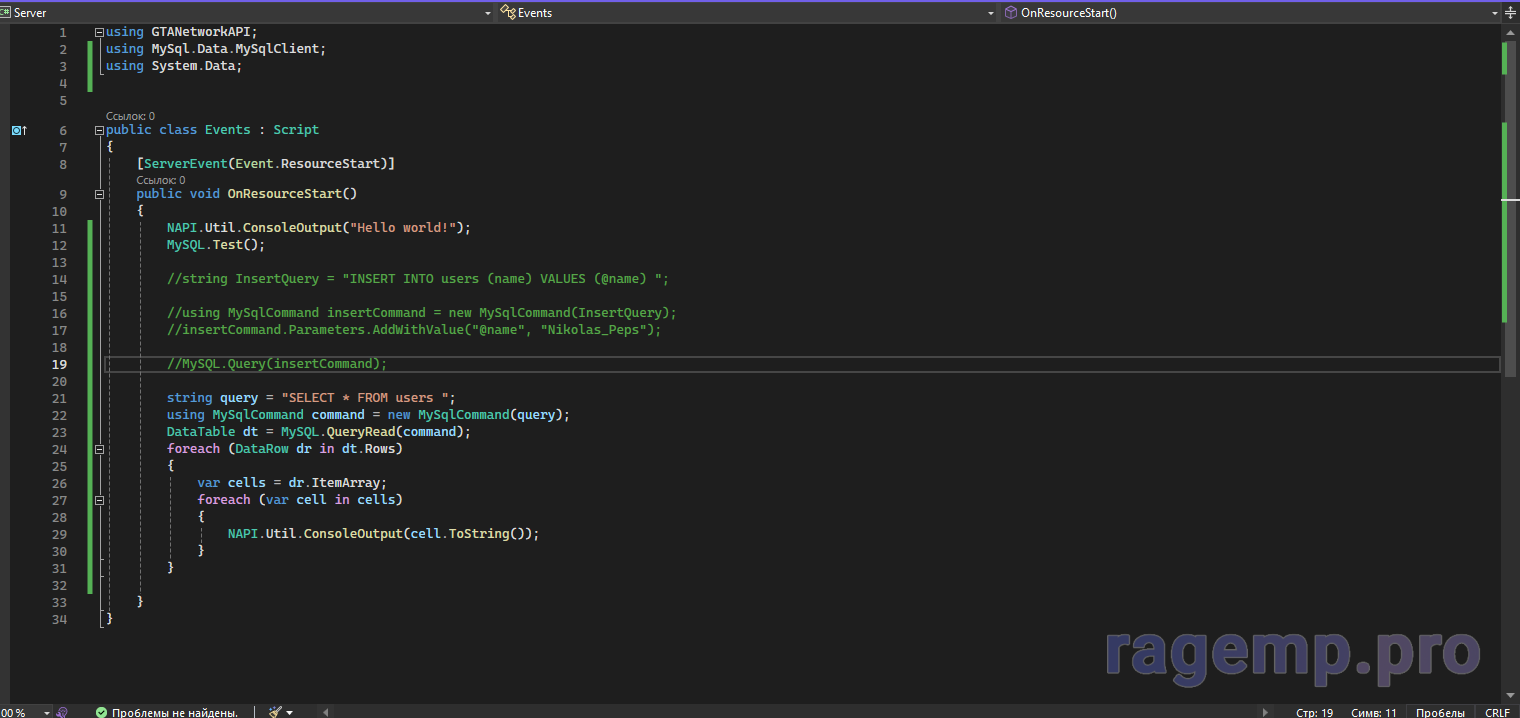Click the "Ссылок: 0" link above OnResourceStart
This screenshot has width=1520, height=718.
[160, 180]
